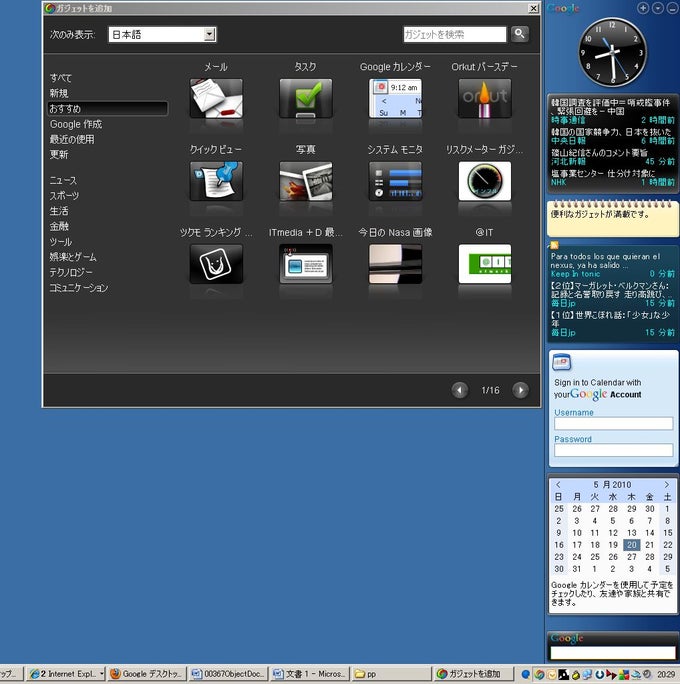Select the おすすめ category
680x684 pixels.
[x=107, y=109]
